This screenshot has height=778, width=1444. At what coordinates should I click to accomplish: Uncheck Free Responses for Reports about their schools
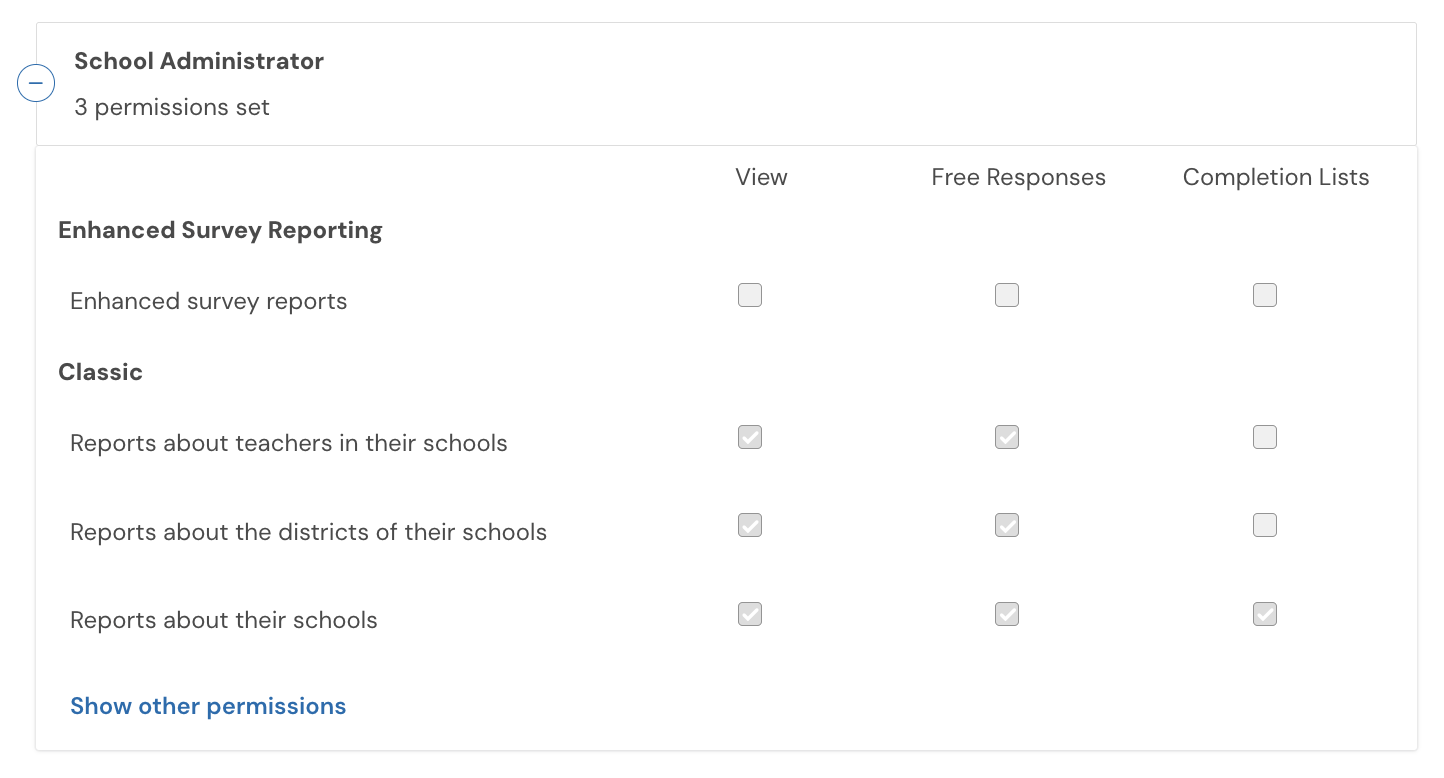tap(1007, 614)
